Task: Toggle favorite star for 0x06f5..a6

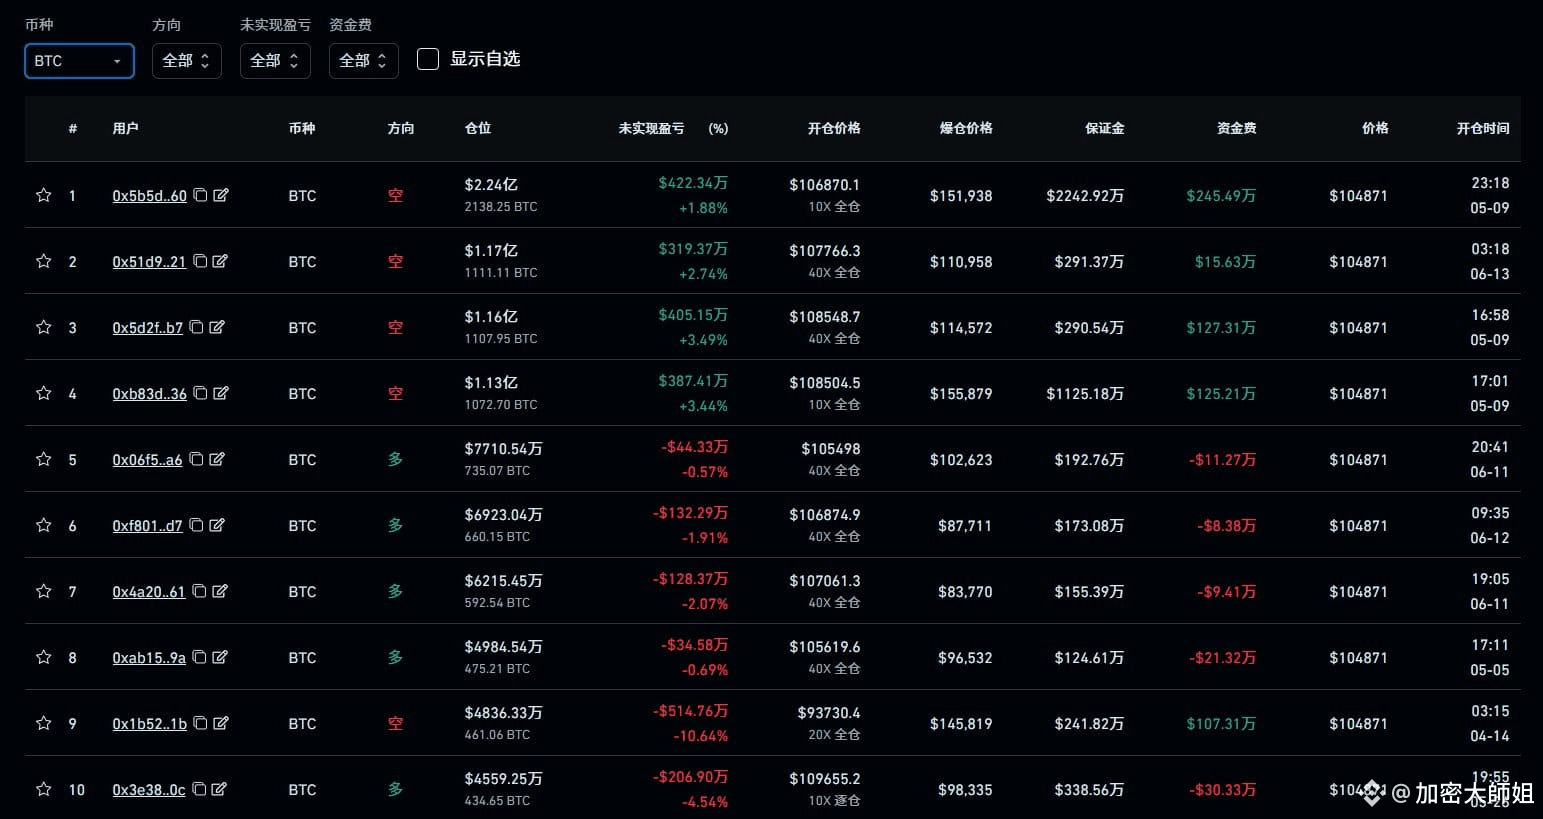Action: click(x=43, y=459)
